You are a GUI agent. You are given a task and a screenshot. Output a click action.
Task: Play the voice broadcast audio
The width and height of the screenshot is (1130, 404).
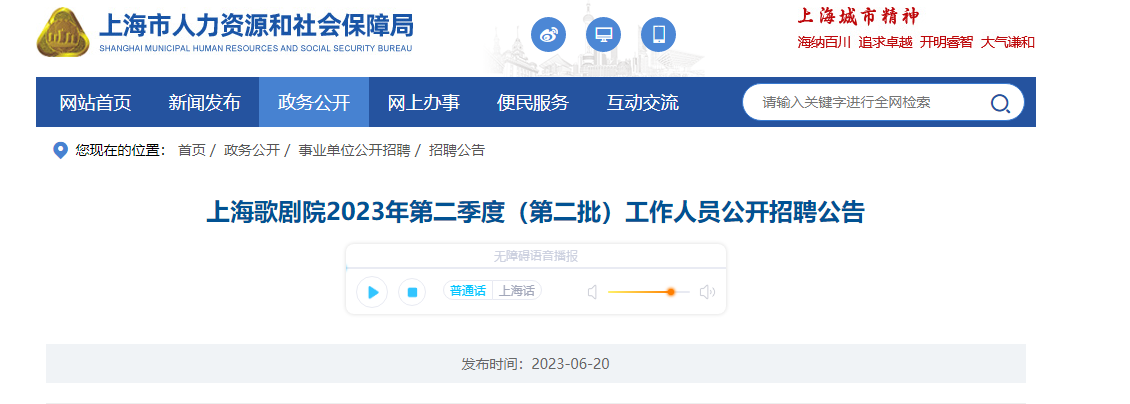[373, 292]
